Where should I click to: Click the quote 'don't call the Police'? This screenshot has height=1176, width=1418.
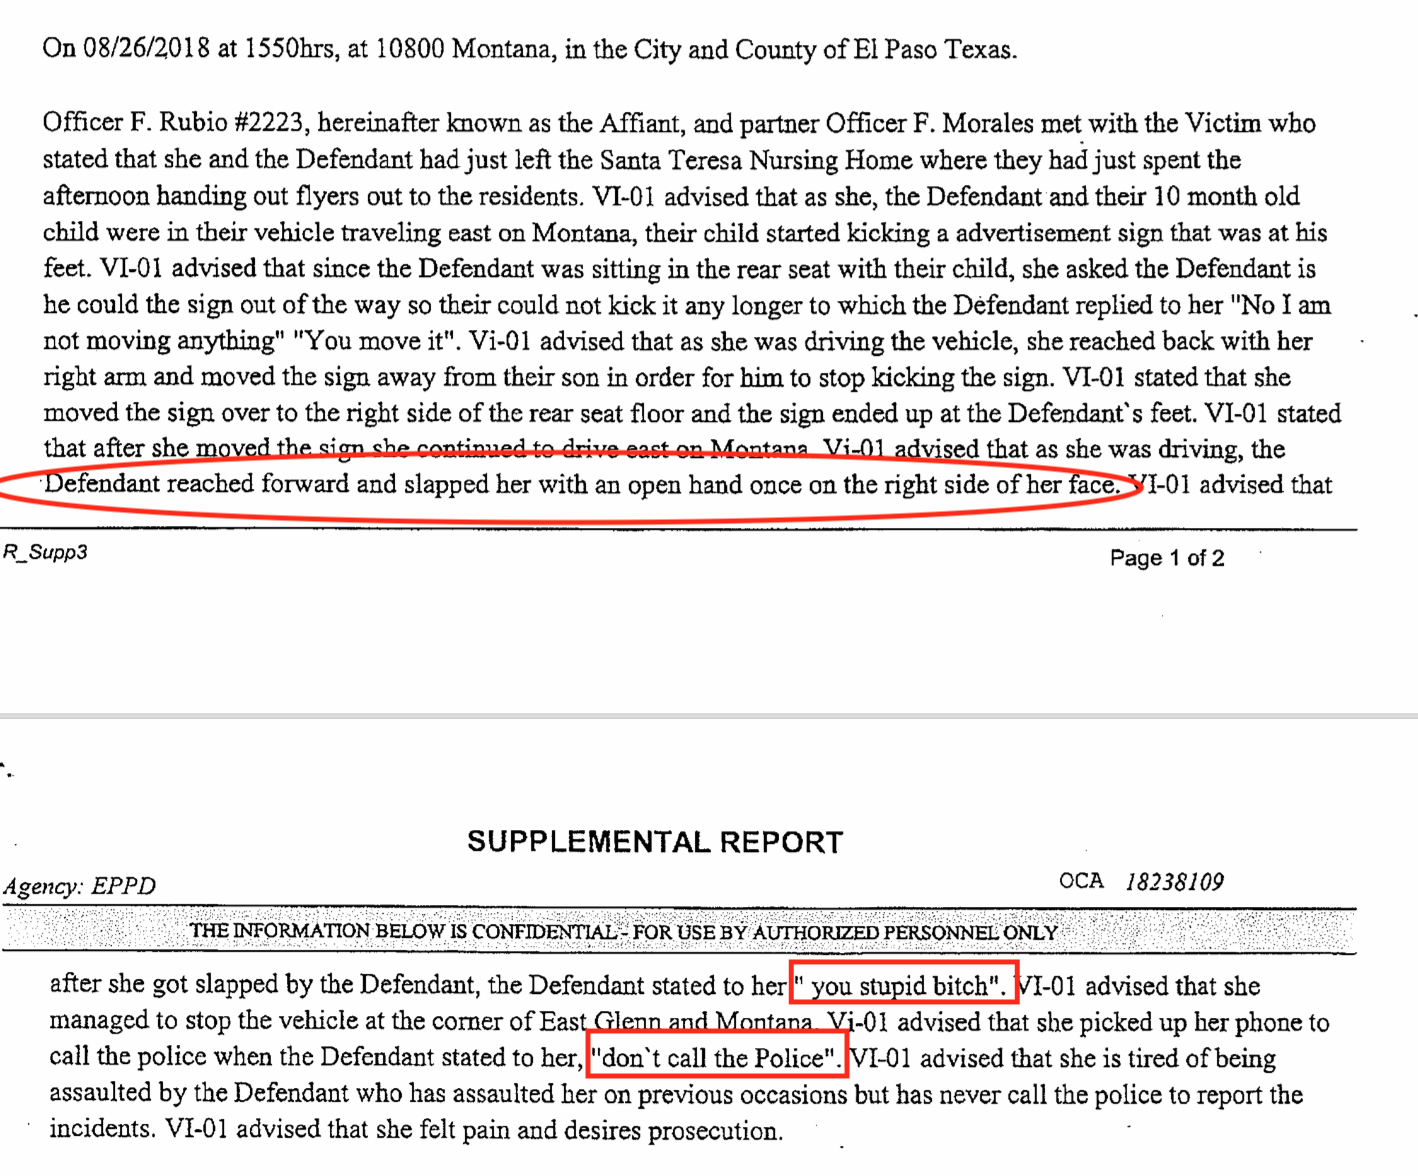click(716, 1058)
